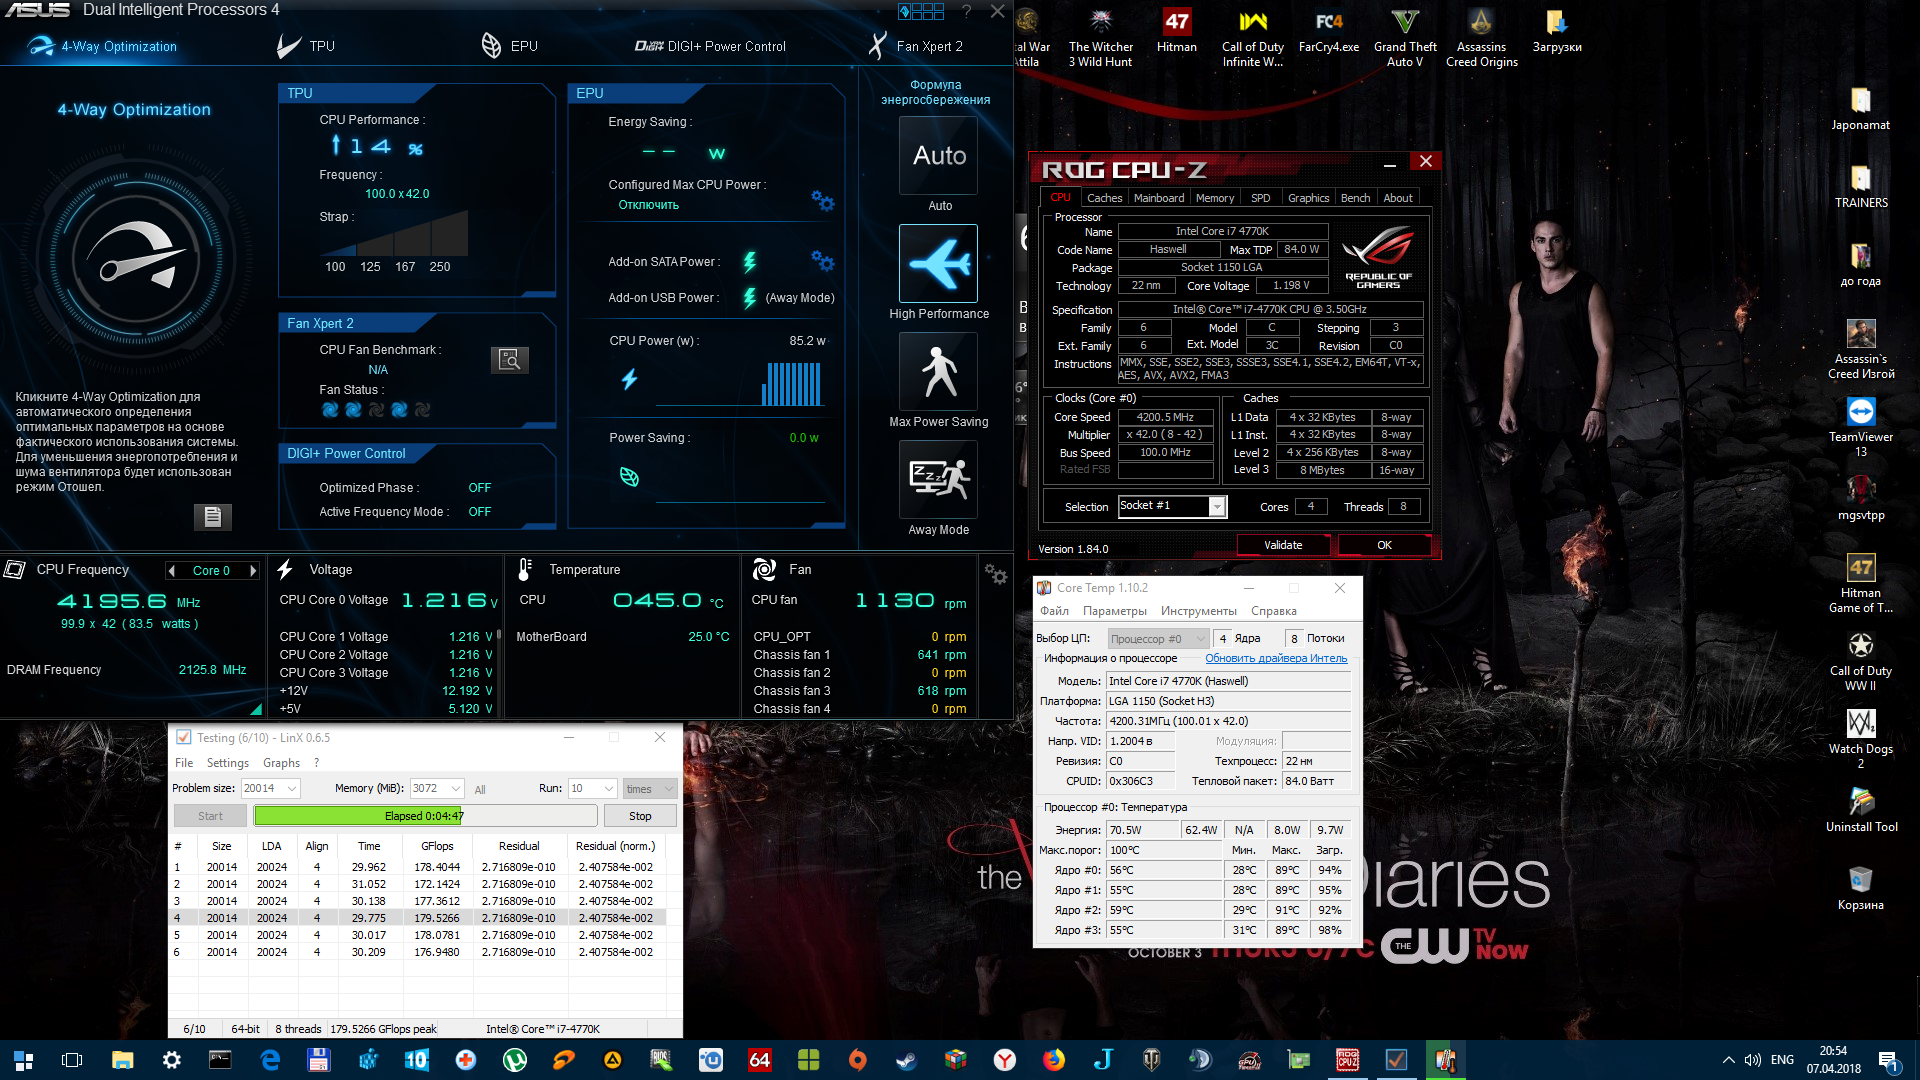Select the Max Power Saving mode icon

tap(938, 372)
